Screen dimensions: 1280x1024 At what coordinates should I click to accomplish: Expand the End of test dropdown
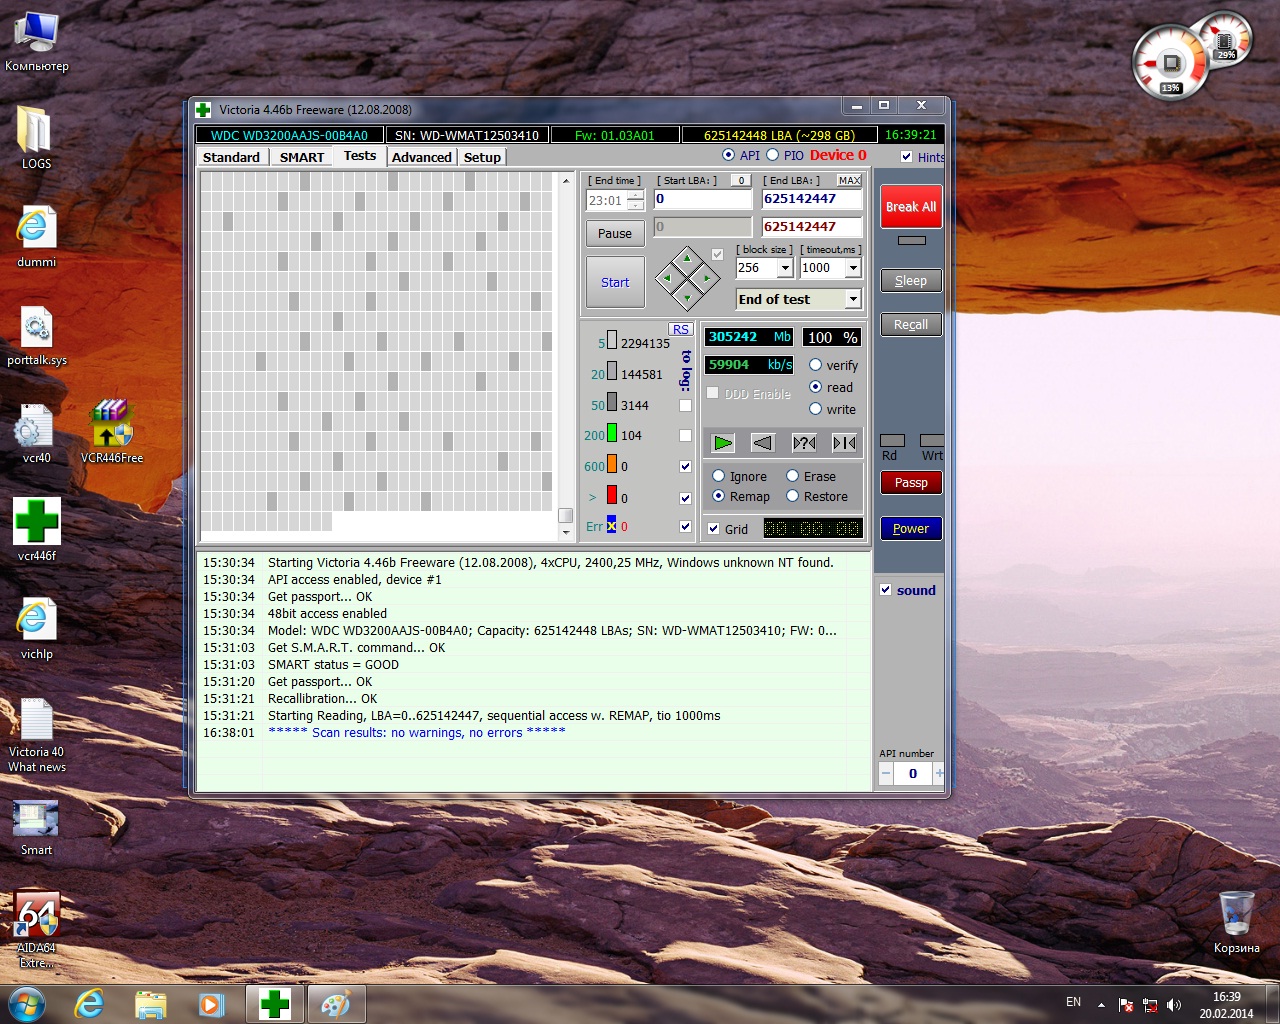coord(853,299)
